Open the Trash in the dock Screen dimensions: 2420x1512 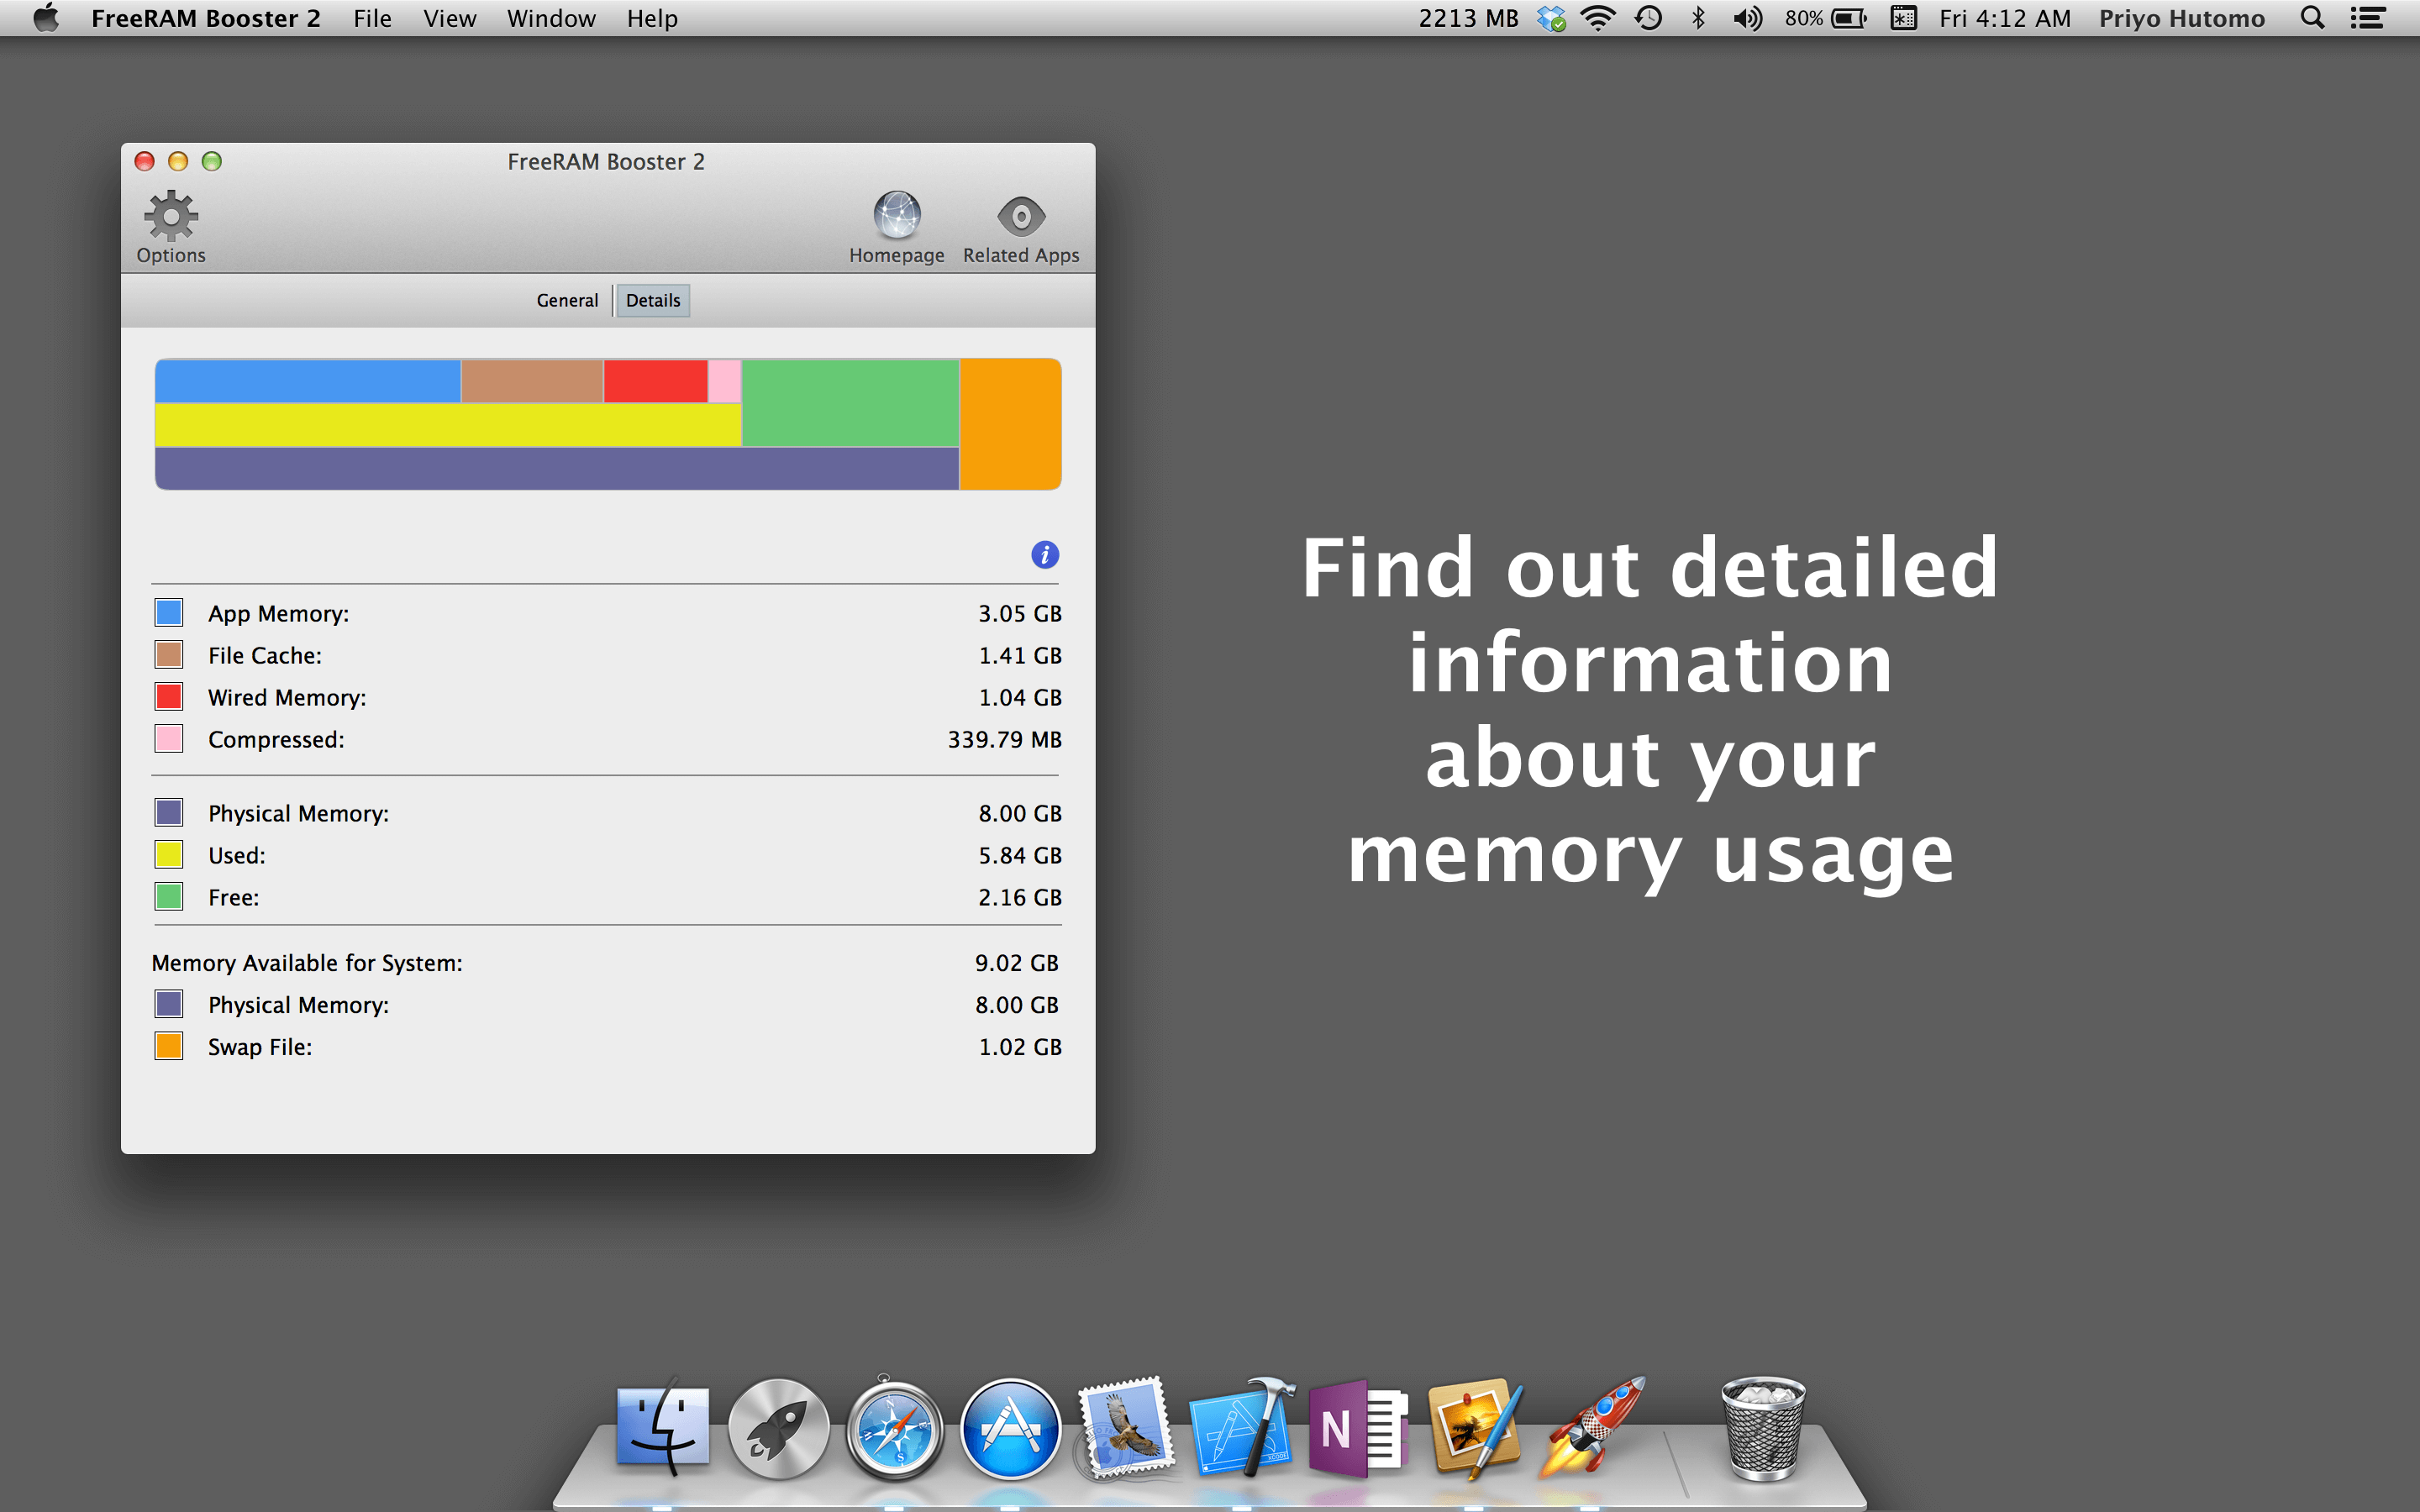coord(1764,1430)
